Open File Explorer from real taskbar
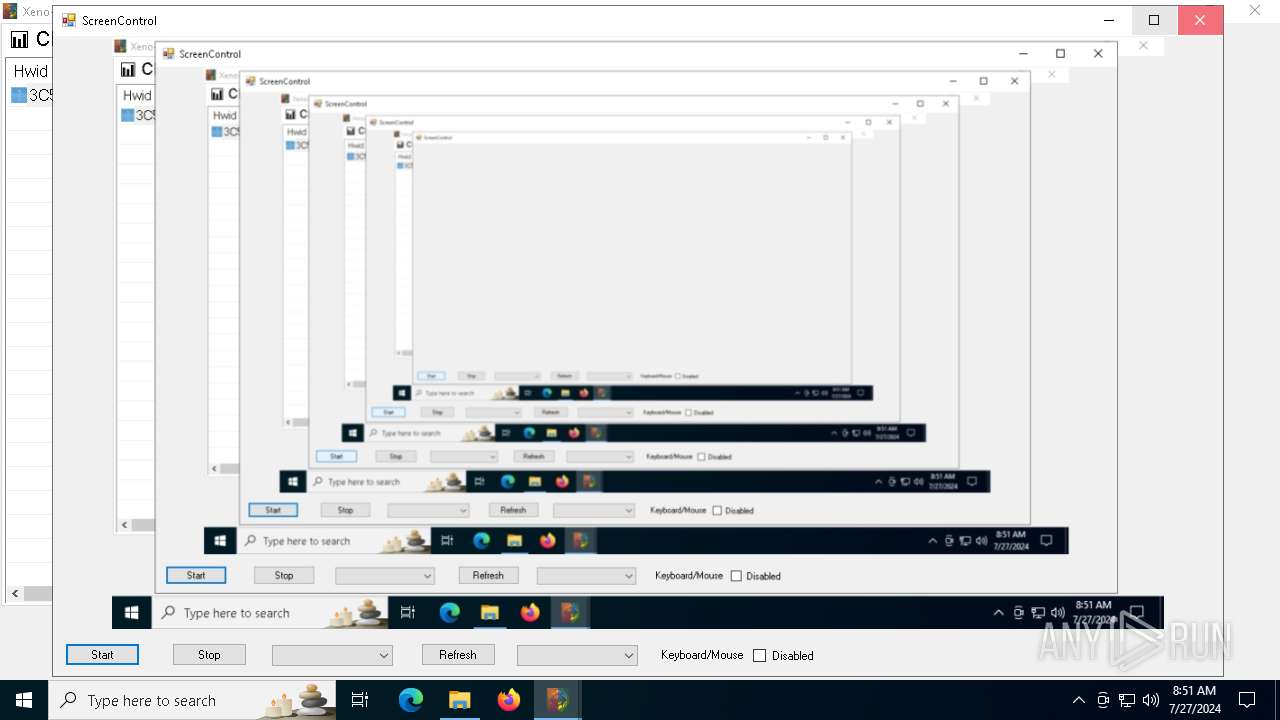 click(459, 700)
